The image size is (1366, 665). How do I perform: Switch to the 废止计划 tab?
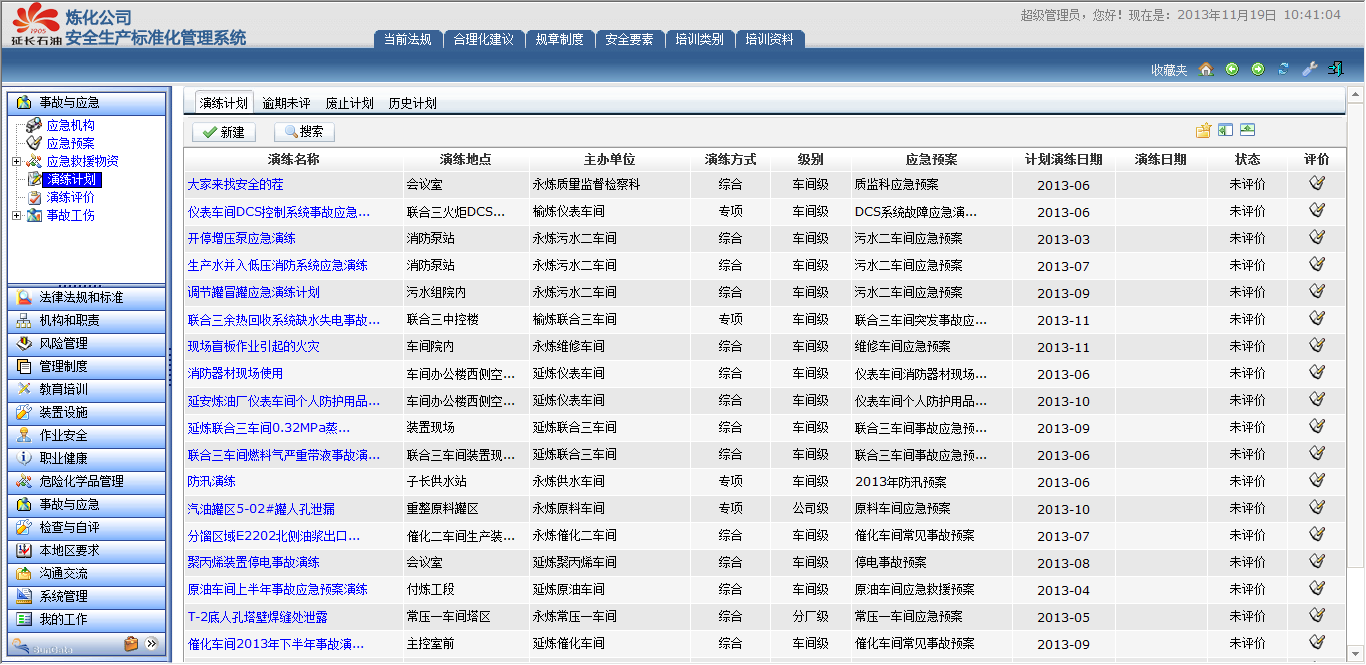(x=349, y=103)
